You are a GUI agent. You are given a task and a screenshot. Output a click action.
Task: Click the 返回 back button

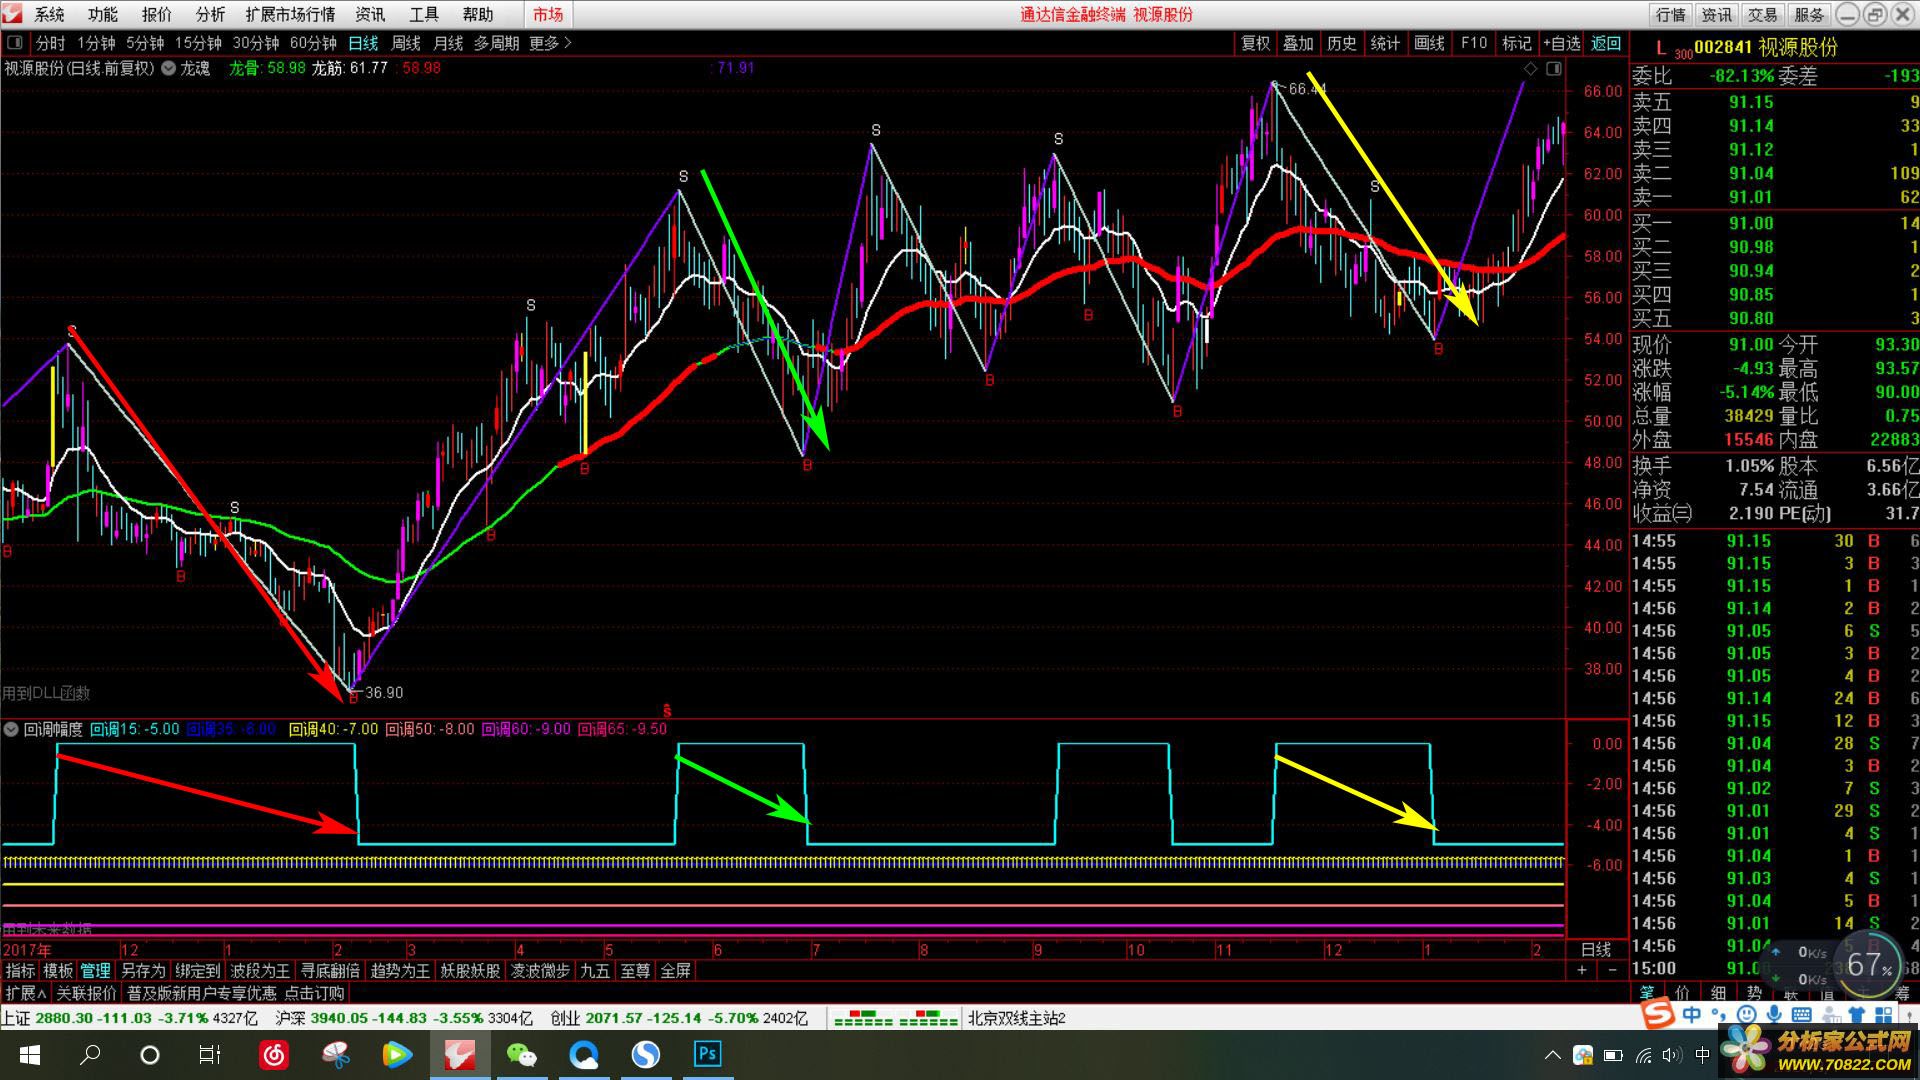1605,43
